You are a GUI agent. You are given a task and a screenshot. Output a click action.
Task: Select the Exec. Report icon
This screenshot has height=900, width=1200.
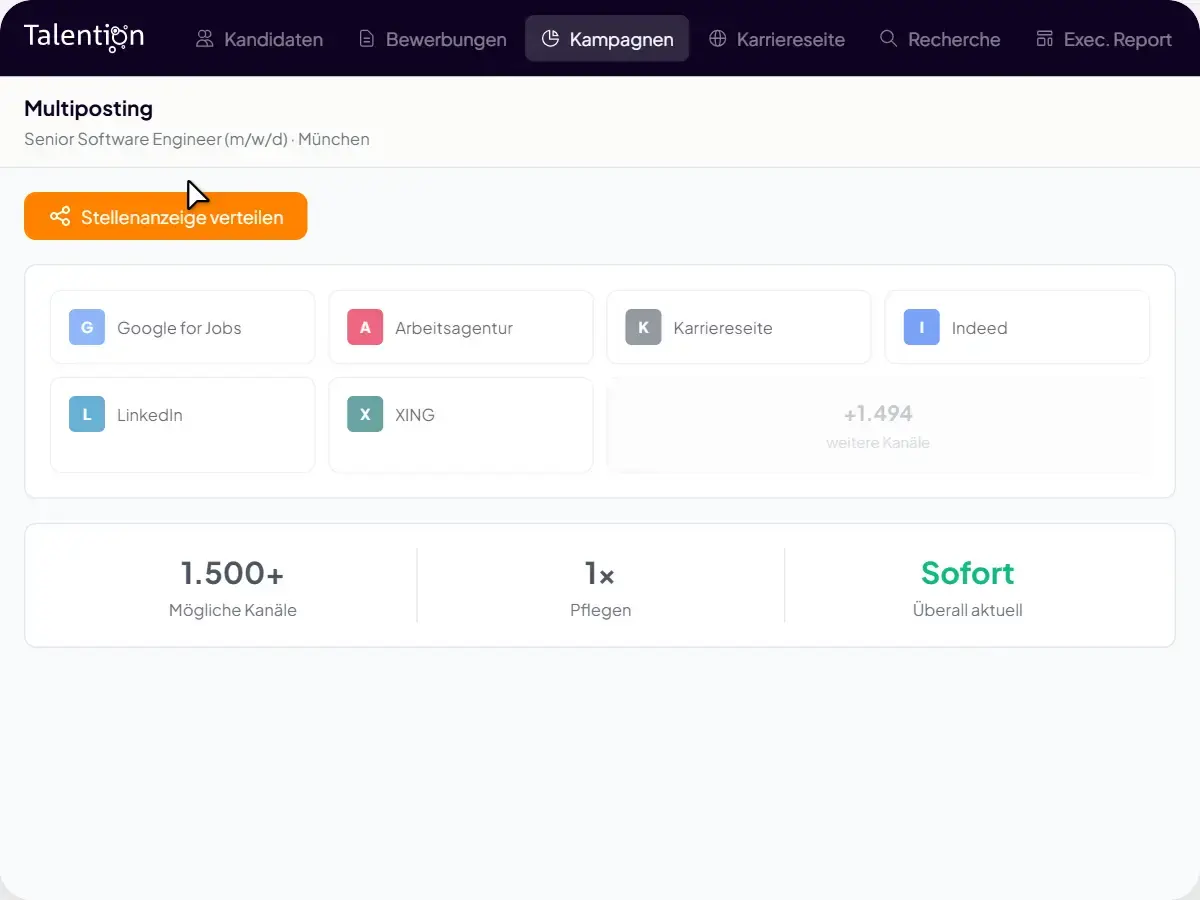click(1044, 38)
